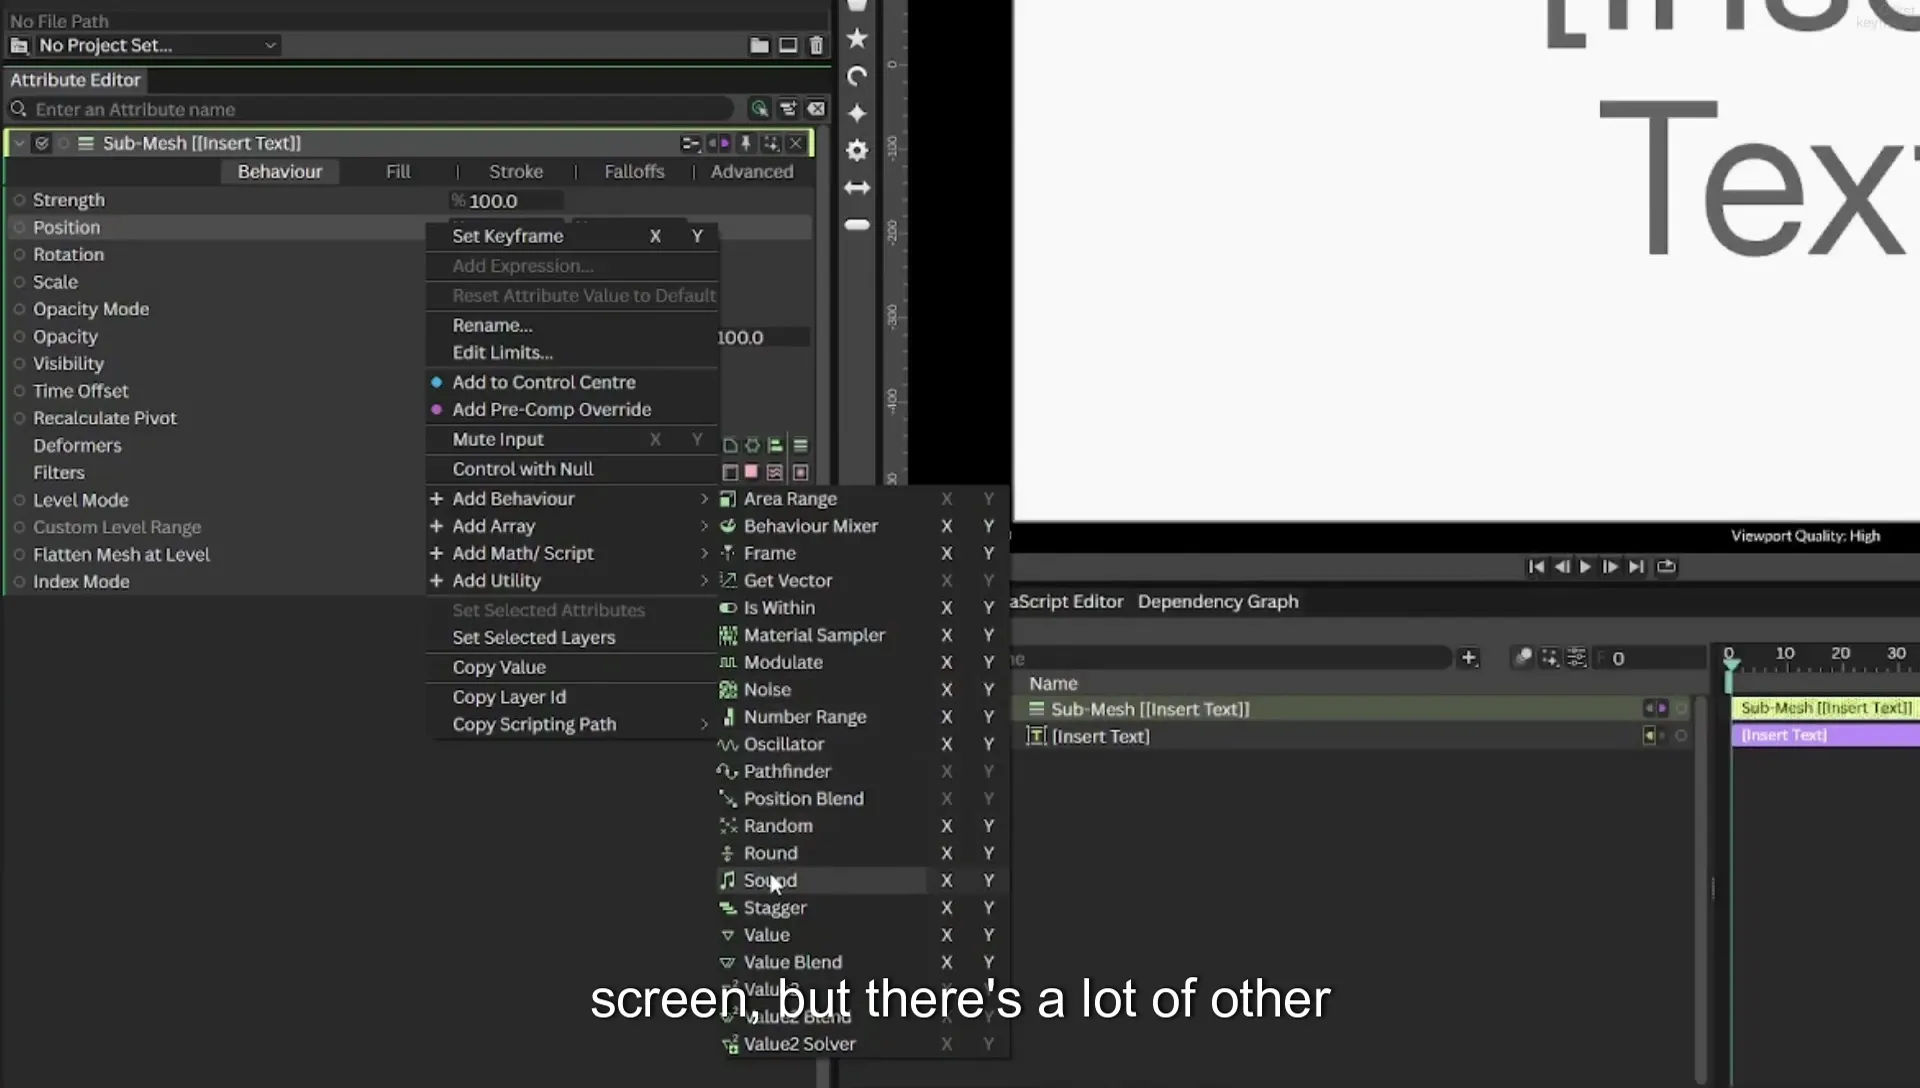Click the Pathfinder behaviour icon
The height and width of the screenshot is (1088, 1920).
[728, 772]
